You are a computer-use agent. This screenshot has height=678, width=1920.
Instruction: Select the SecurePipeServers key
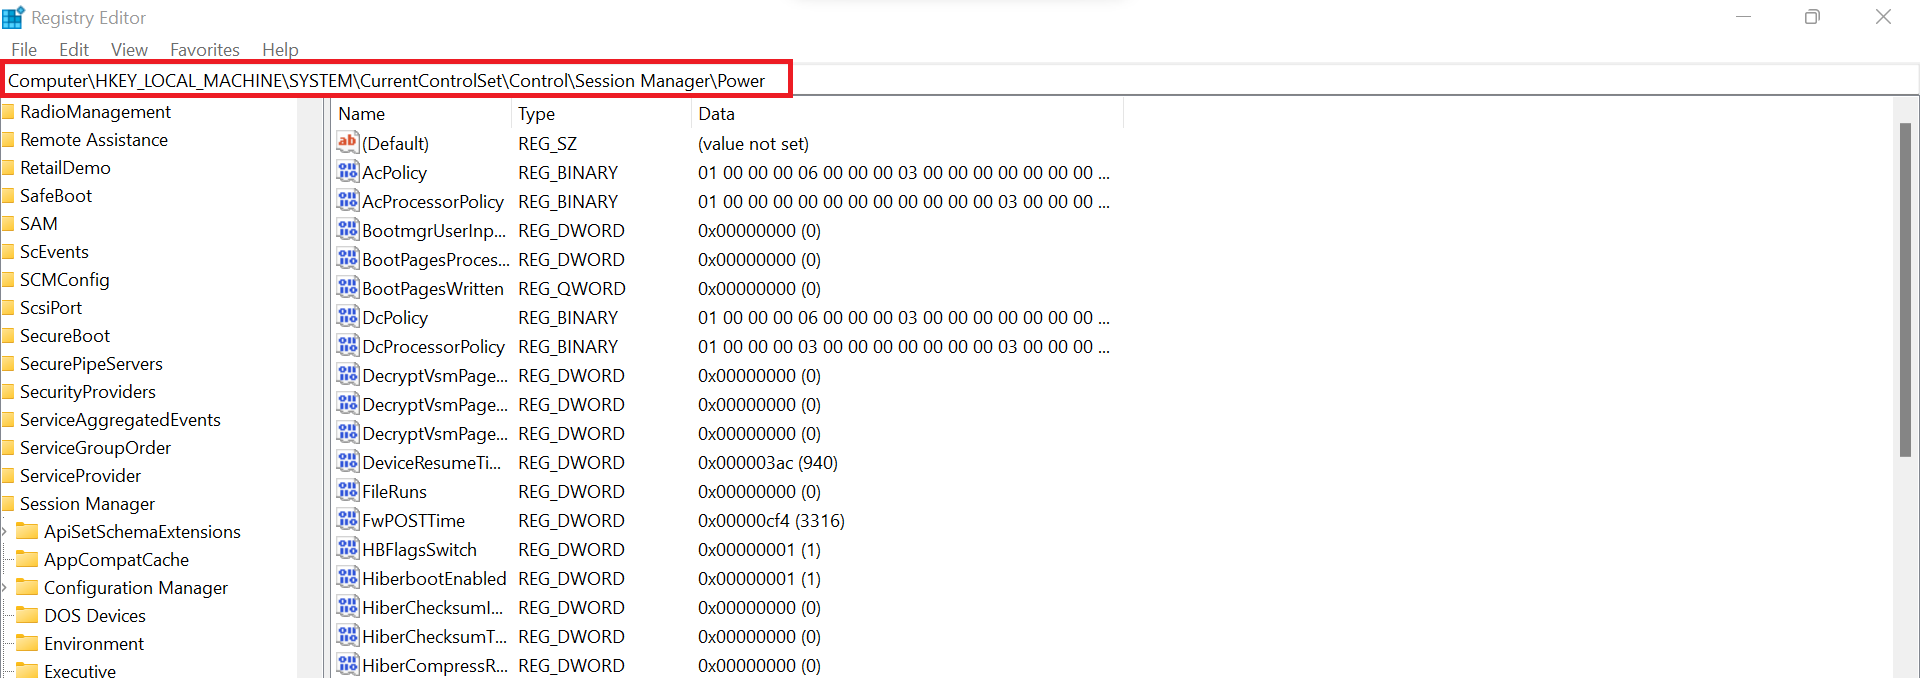click(x=91, y=364)
